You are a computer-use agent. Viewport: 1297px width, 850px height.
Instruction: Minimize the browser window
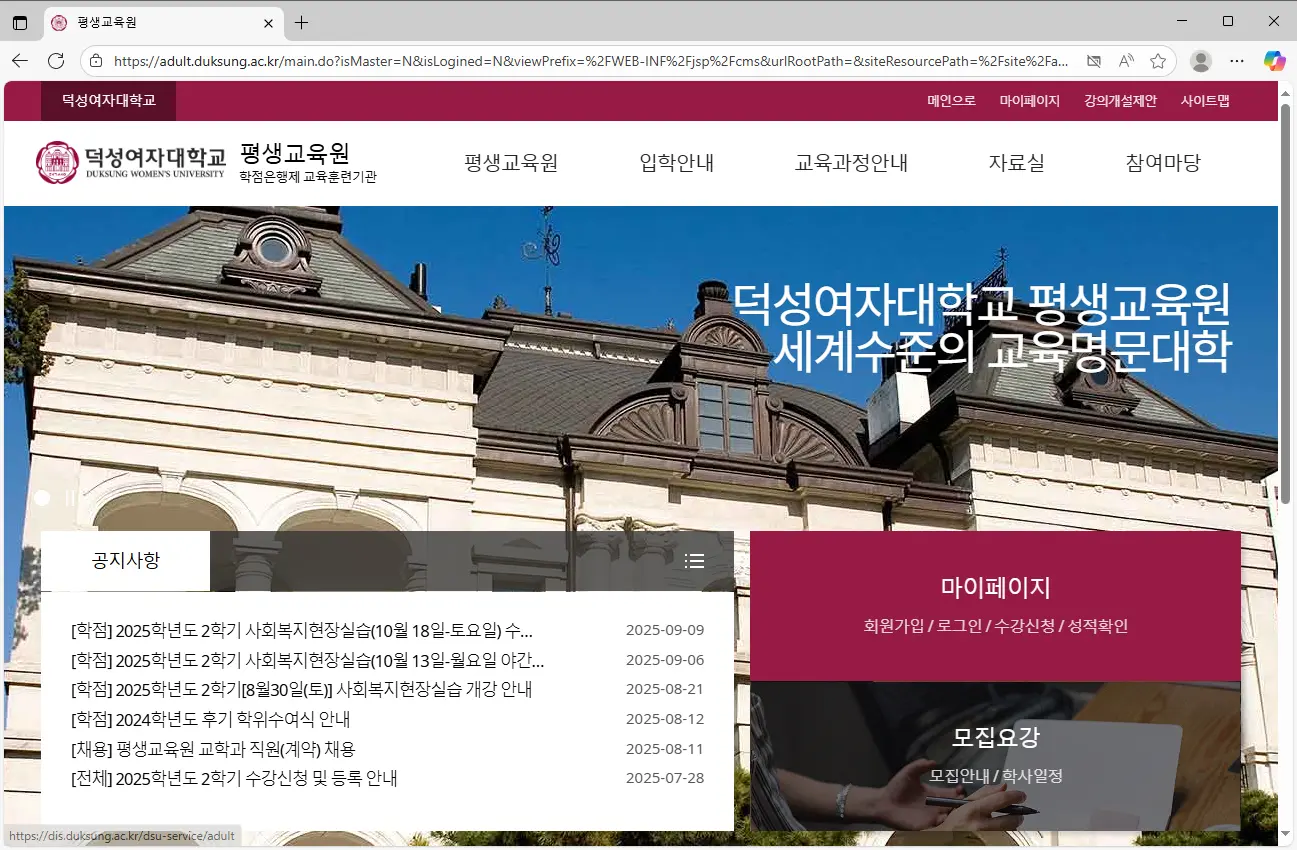(1180, 22)
